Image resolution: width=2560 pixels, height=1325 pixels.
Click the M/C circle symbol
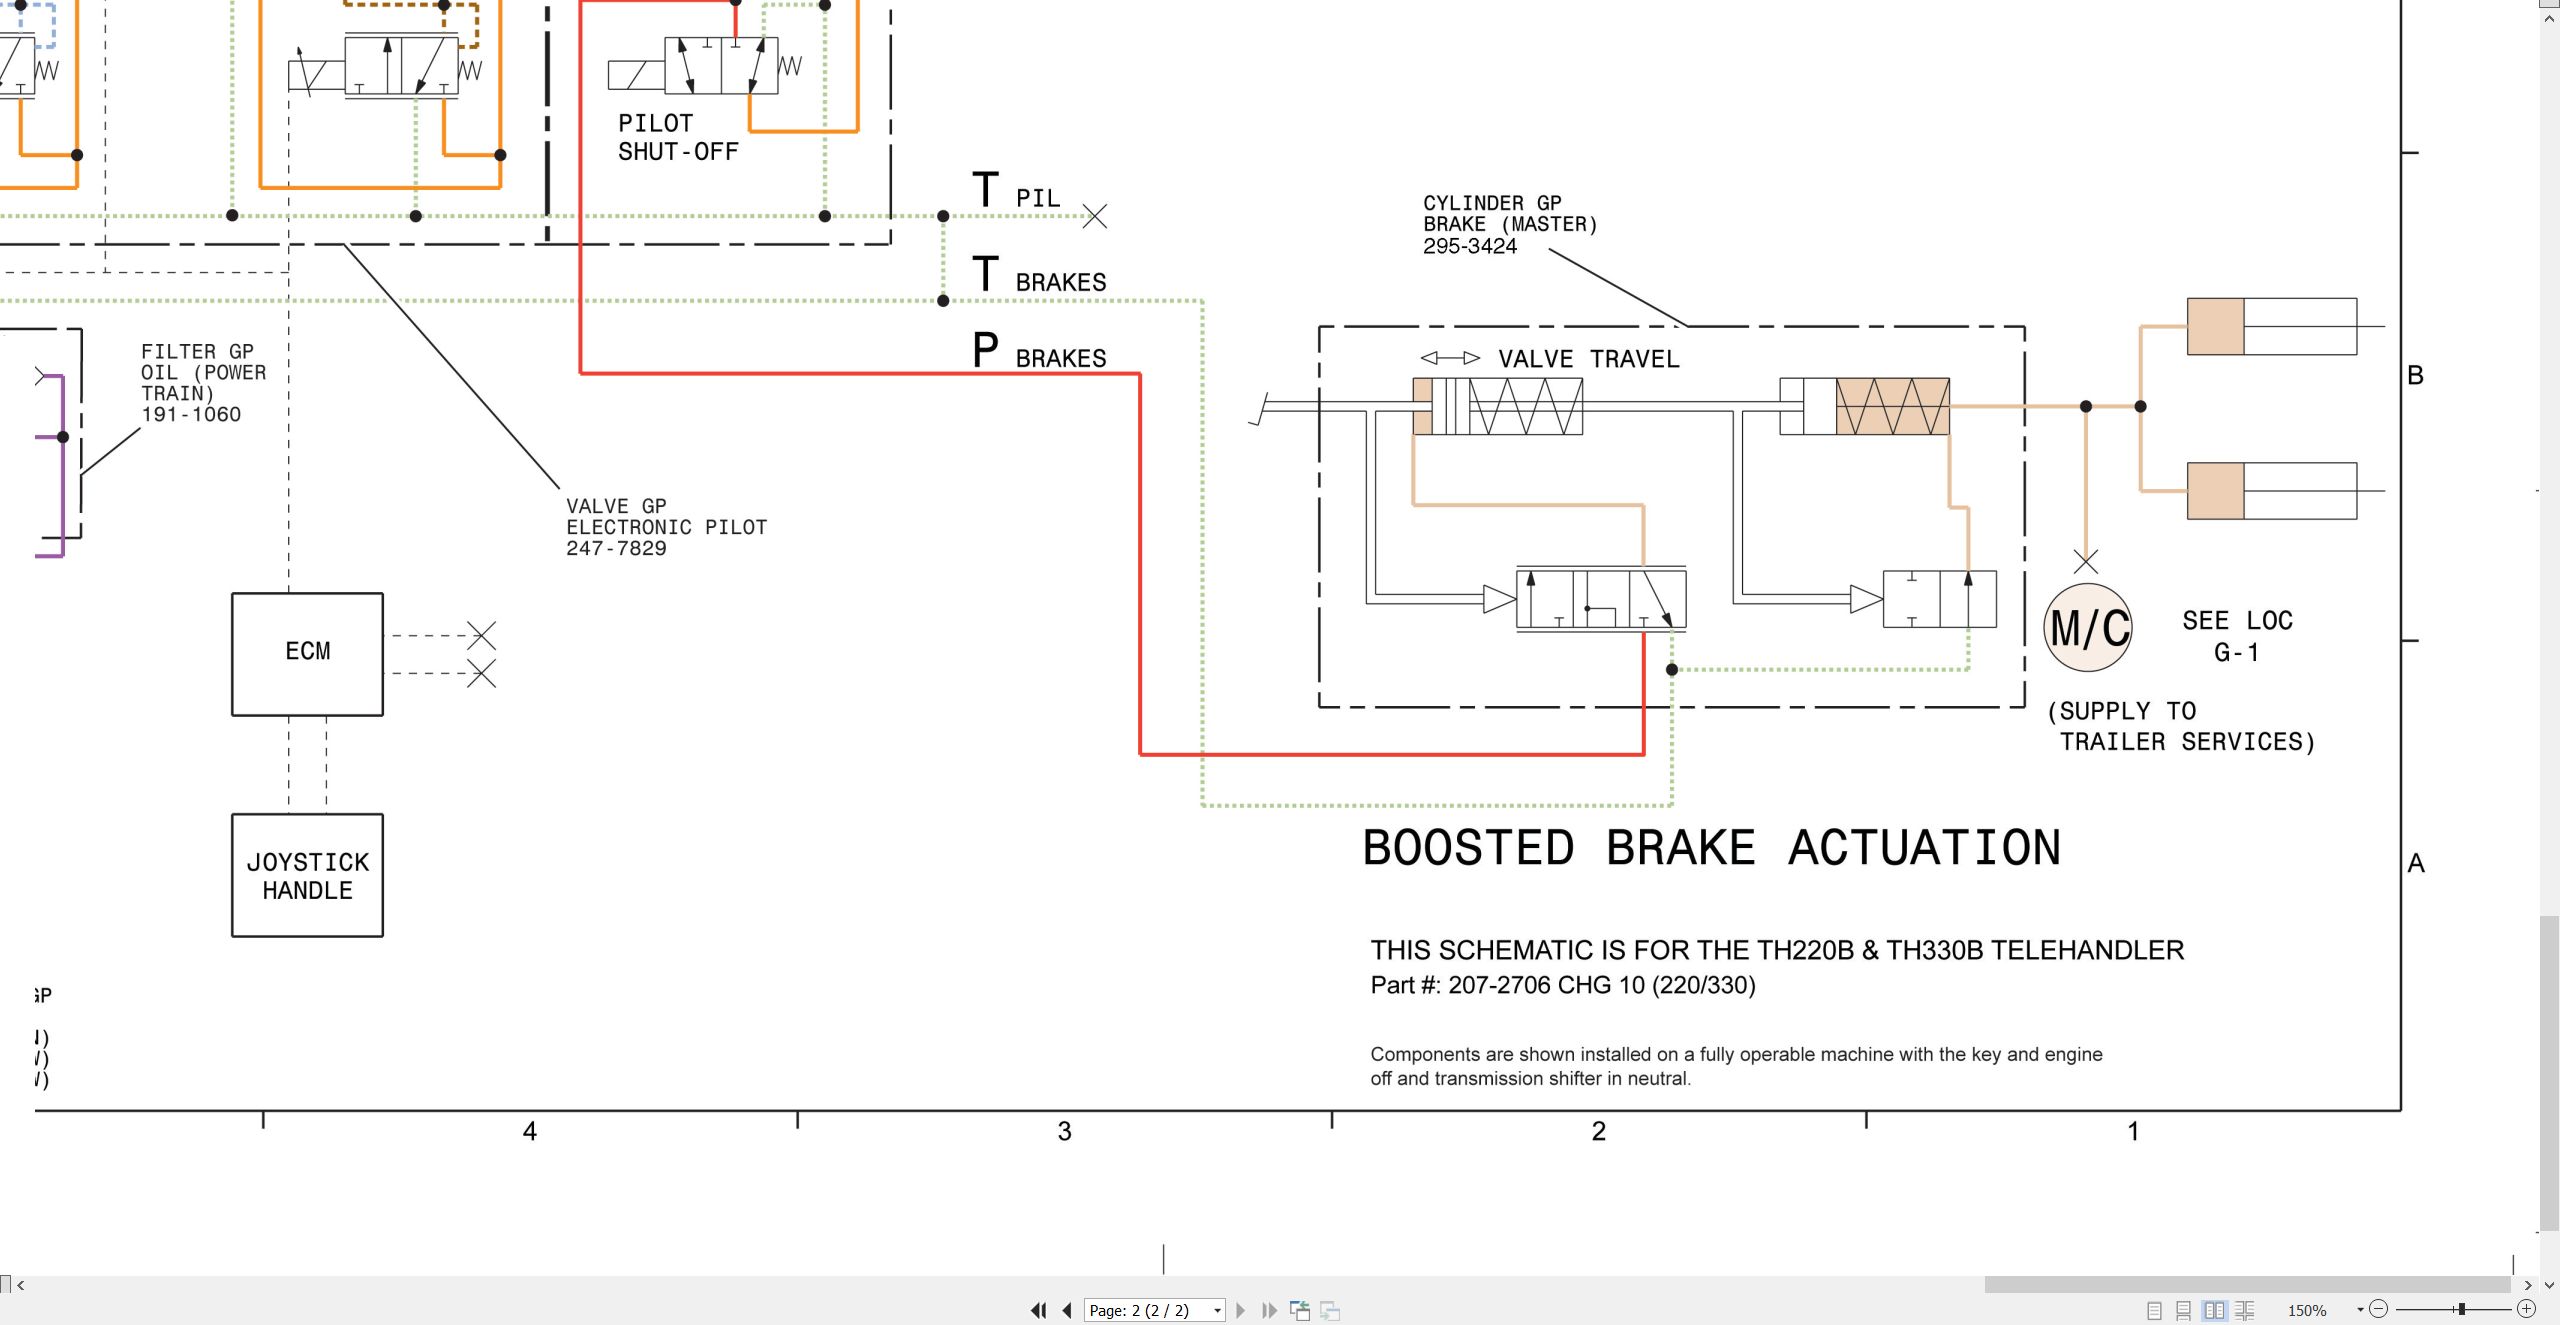[x=2088, y=628]
